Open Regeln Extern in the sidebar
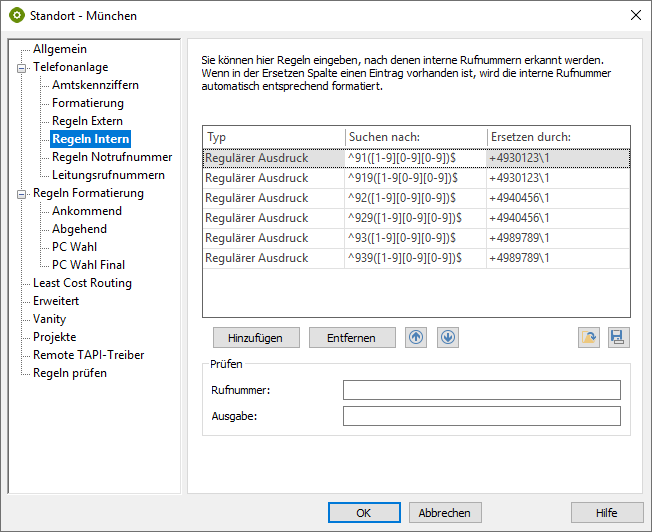The height and width of the screenshot is (532, 652). [x=87, y=121]
